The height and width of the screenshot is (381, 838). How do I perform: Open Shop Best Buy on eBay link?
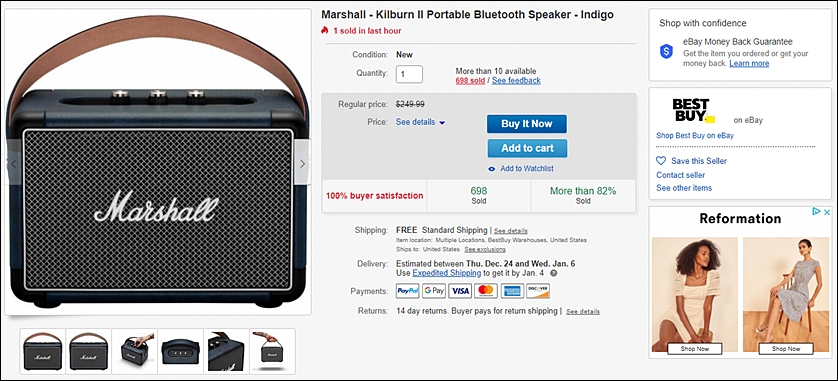695,136
